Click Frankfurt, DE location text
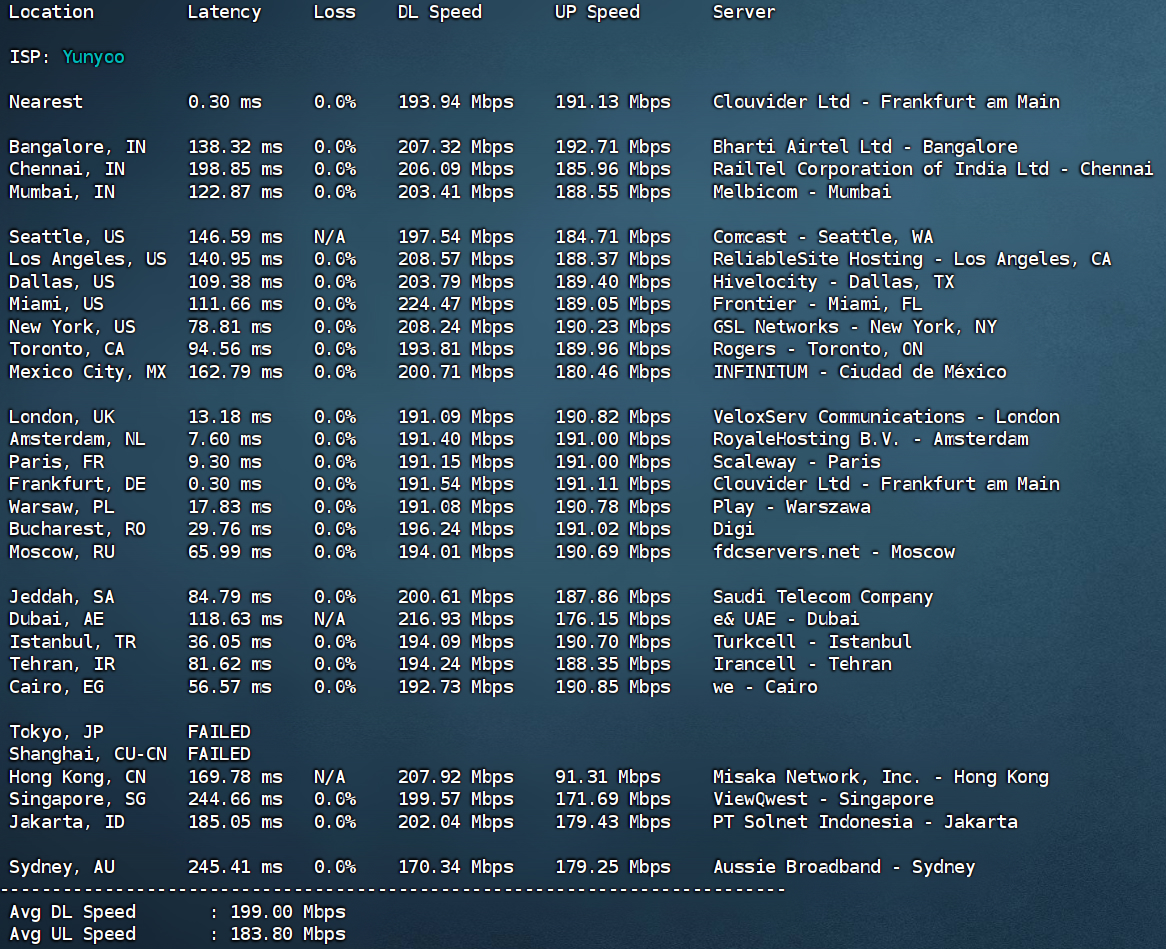This screenshot has width=1166, height=949. (77, 484)
